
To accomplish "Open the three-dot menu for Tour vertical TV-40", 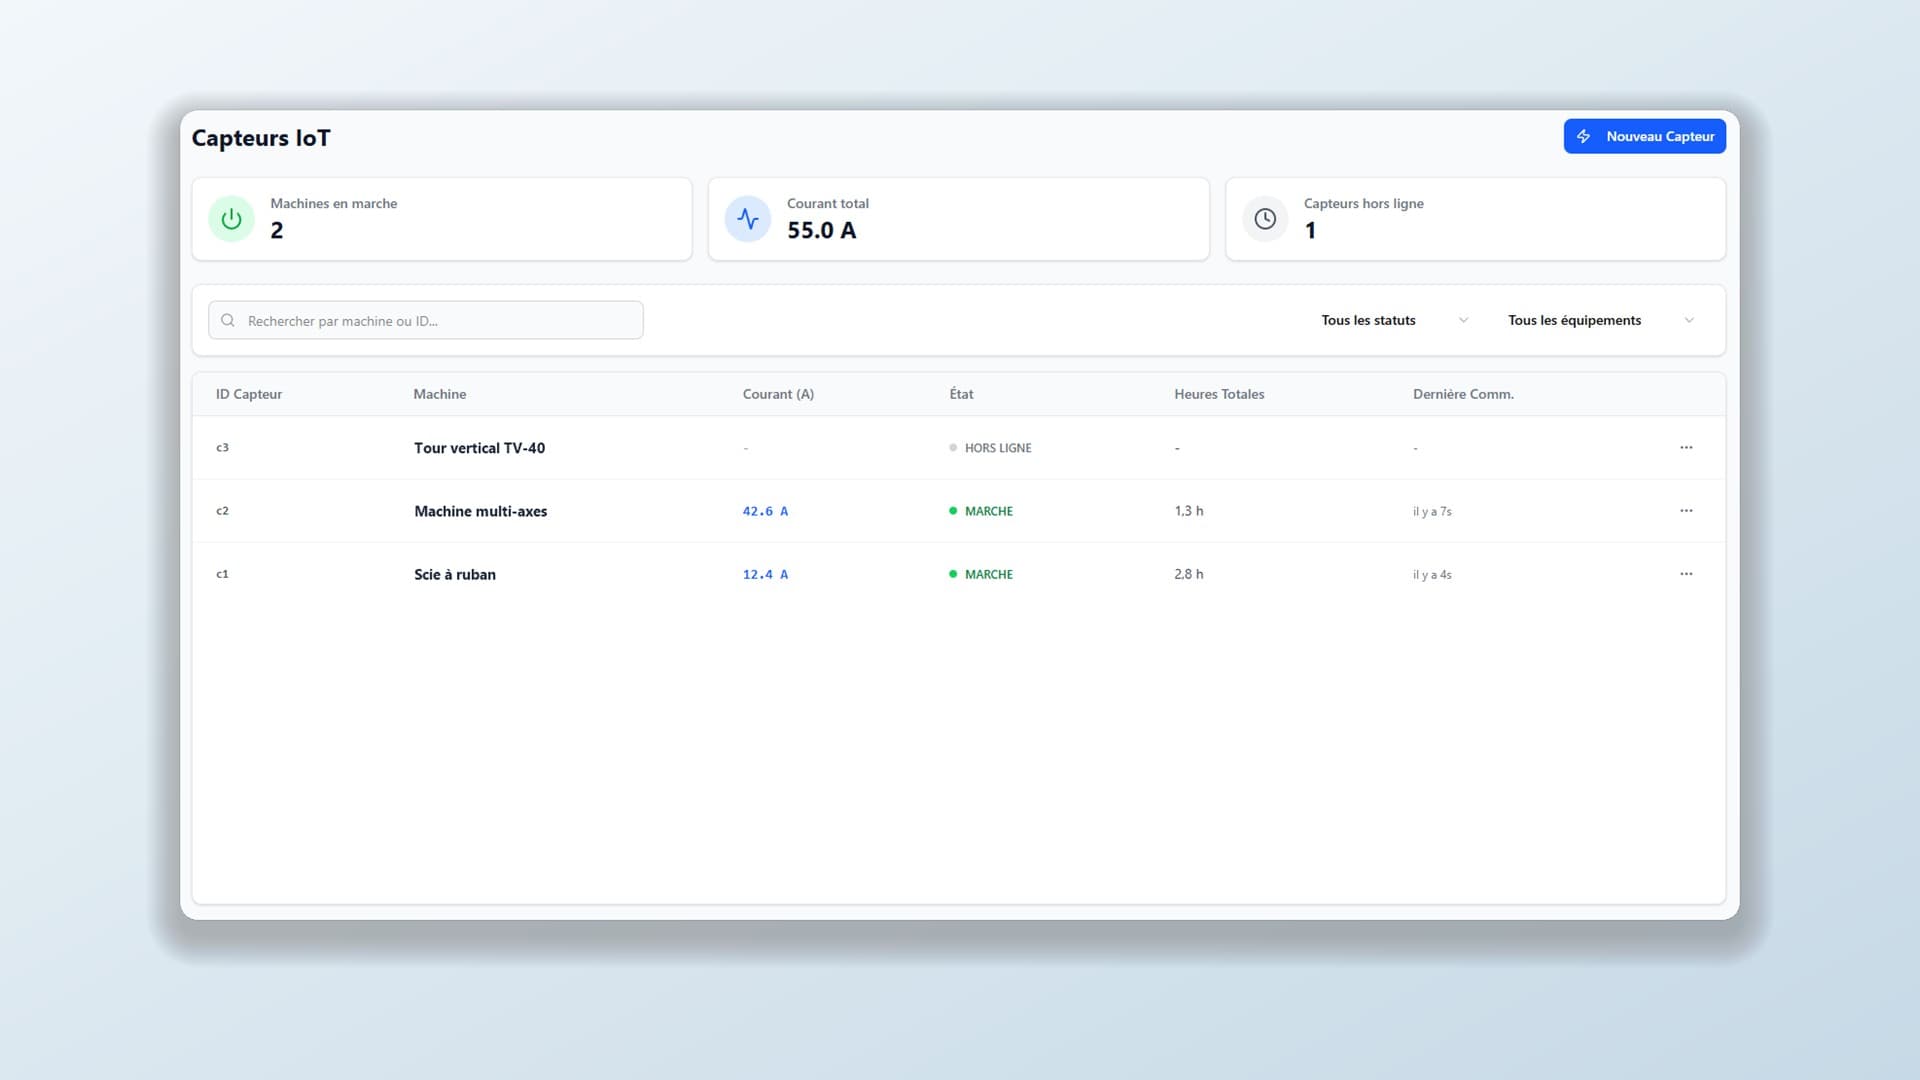I will point(1686,447).
